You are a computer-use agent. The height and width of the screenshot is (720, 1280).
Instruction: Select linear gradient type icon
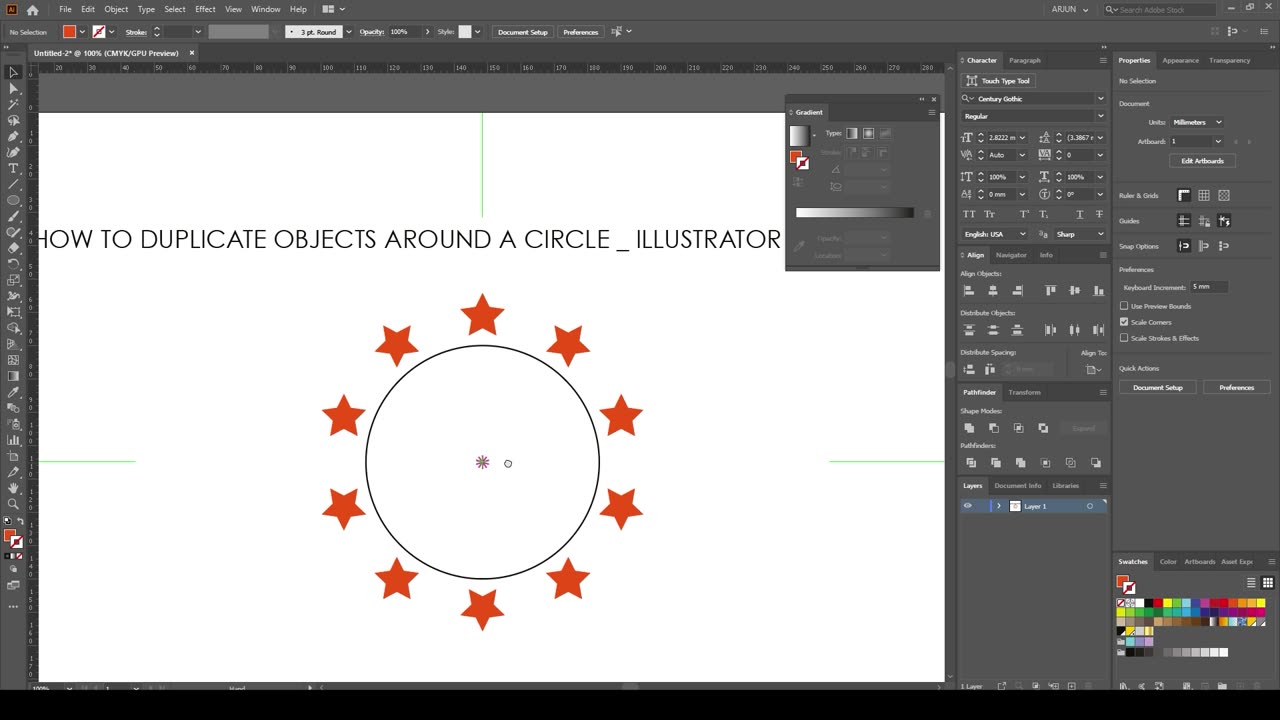coord(852,133)
